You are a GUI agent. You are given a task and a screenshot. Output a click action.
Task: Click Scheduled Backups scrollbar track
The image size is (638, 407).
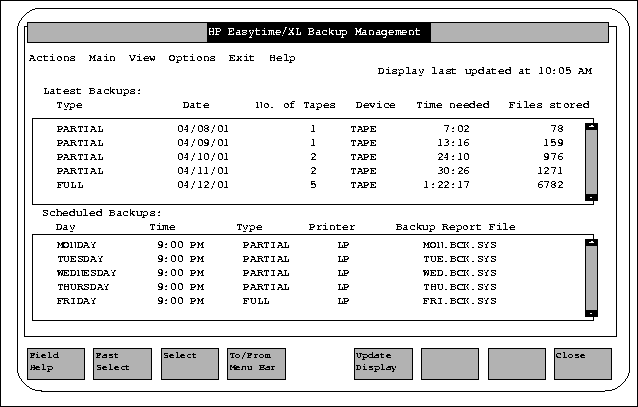(591, 278)
